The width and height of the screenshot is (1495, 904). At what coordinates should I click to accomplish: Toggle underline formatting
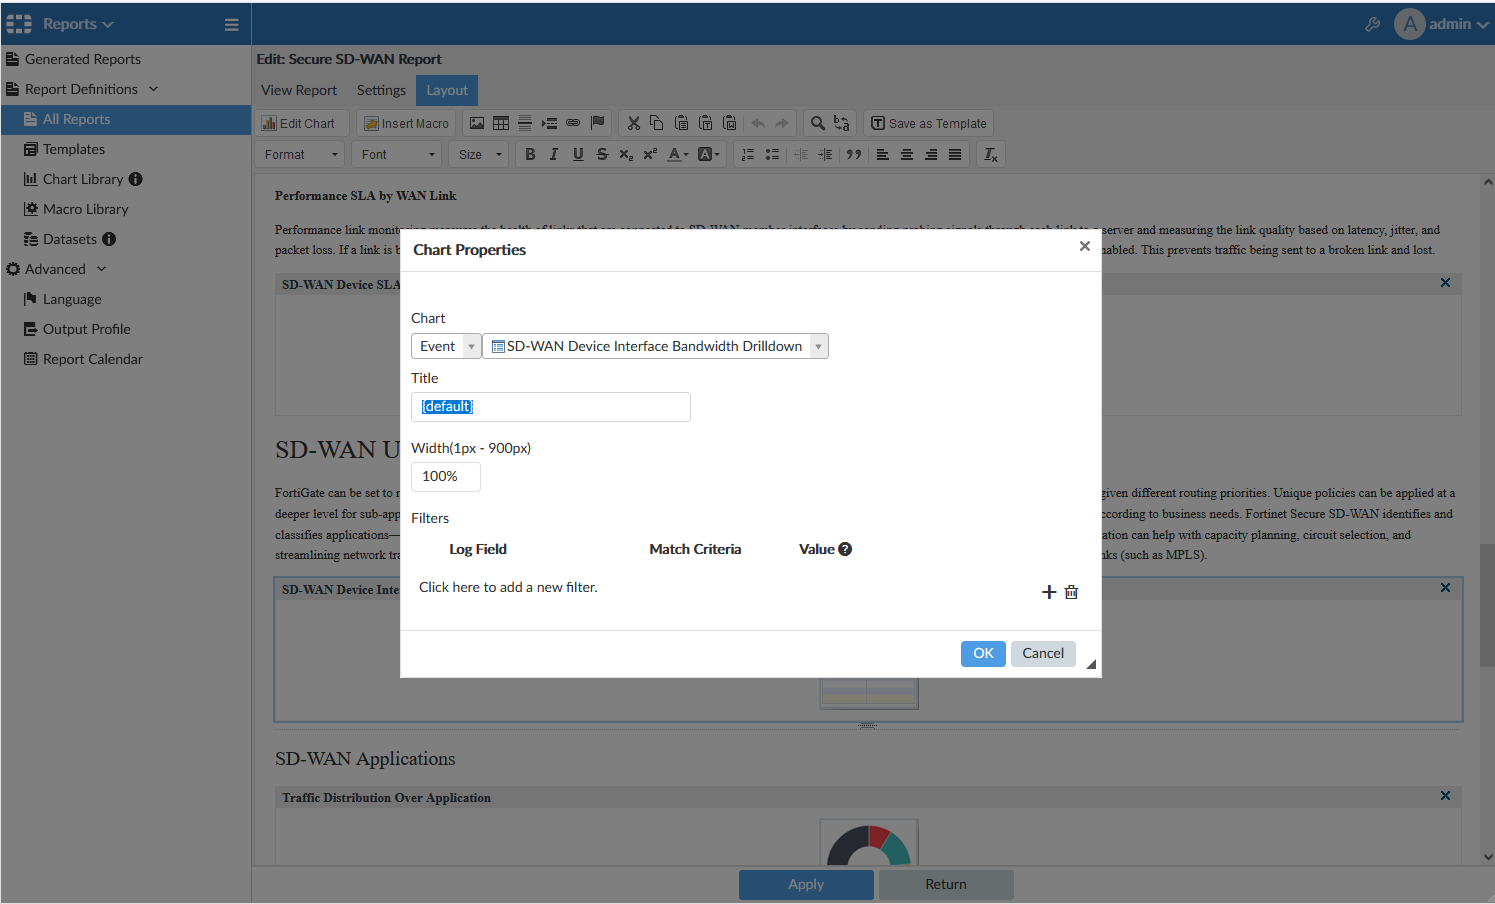click(578, 154)
